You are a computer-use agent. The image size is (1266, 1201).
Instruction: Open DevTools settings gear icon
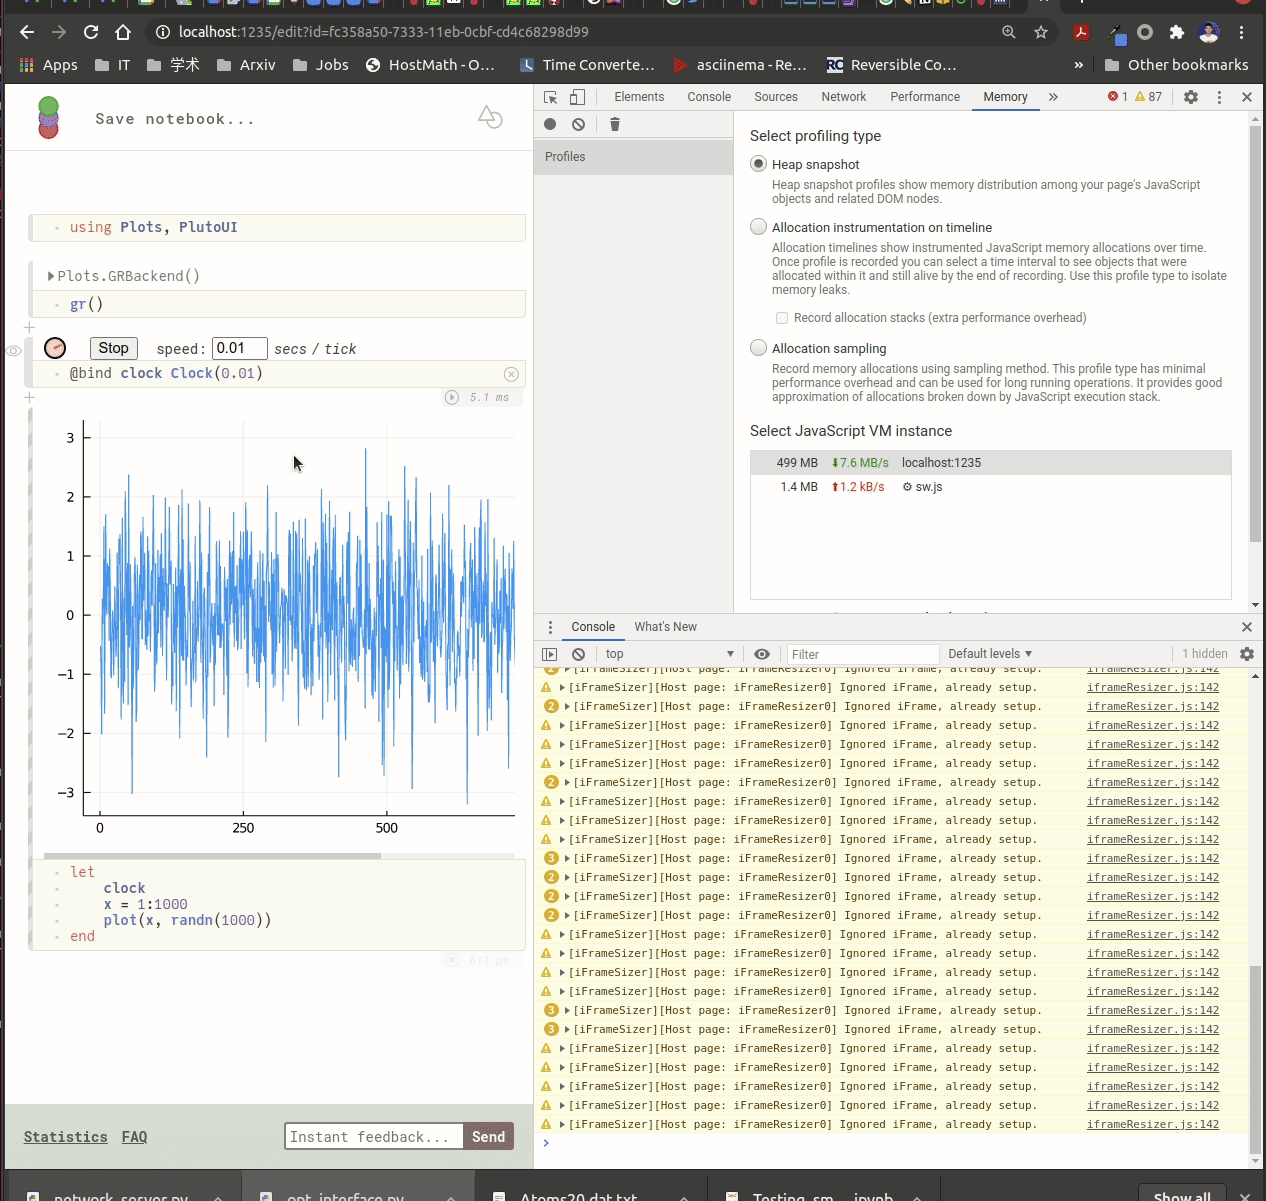click(1191, 97)
